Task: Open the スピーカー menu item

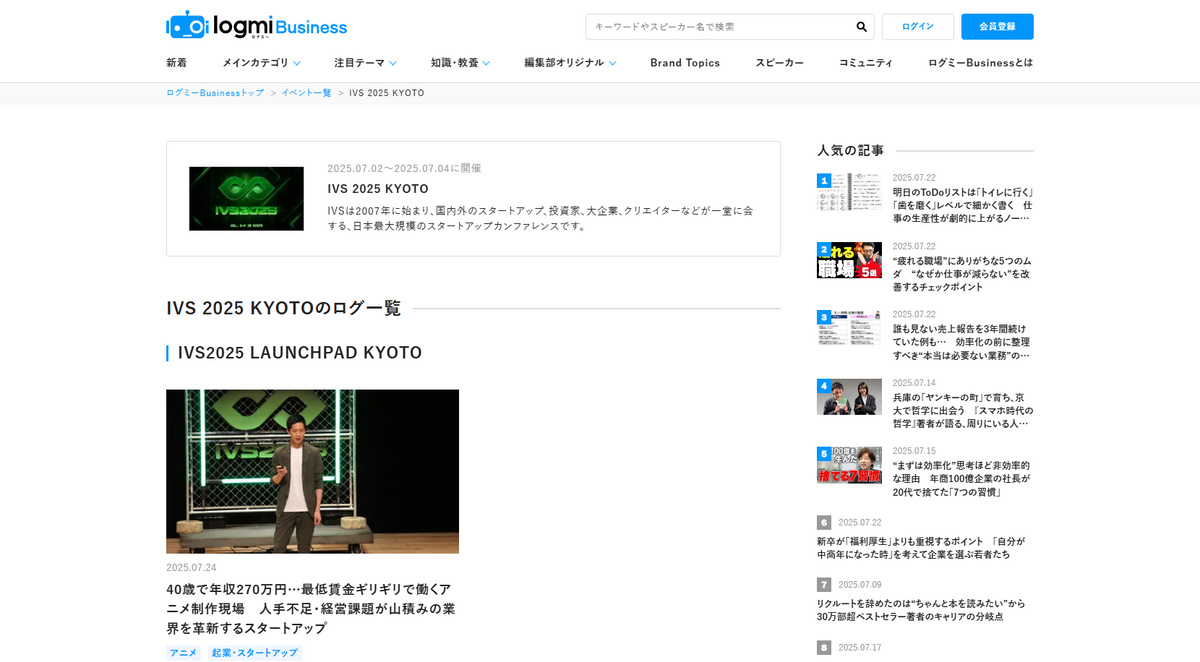Action: pos(779,63)
